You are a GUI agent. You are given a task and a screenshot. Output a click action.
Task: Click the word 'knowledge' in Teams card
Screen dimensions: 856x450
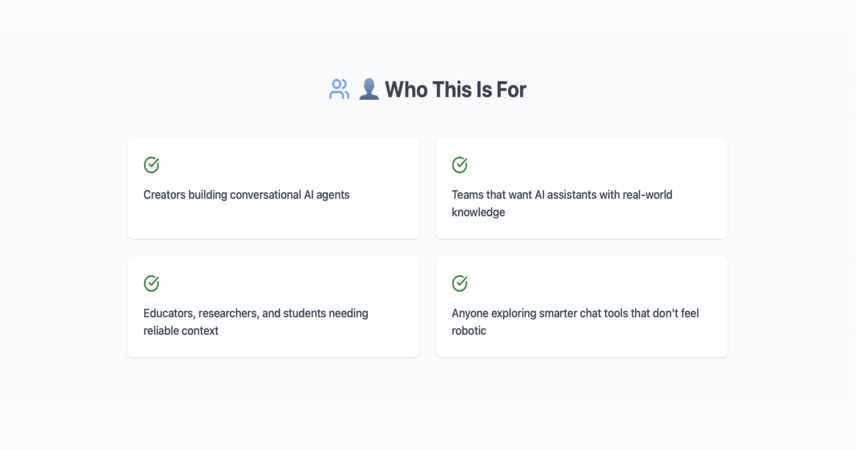(x=478, y=212)
